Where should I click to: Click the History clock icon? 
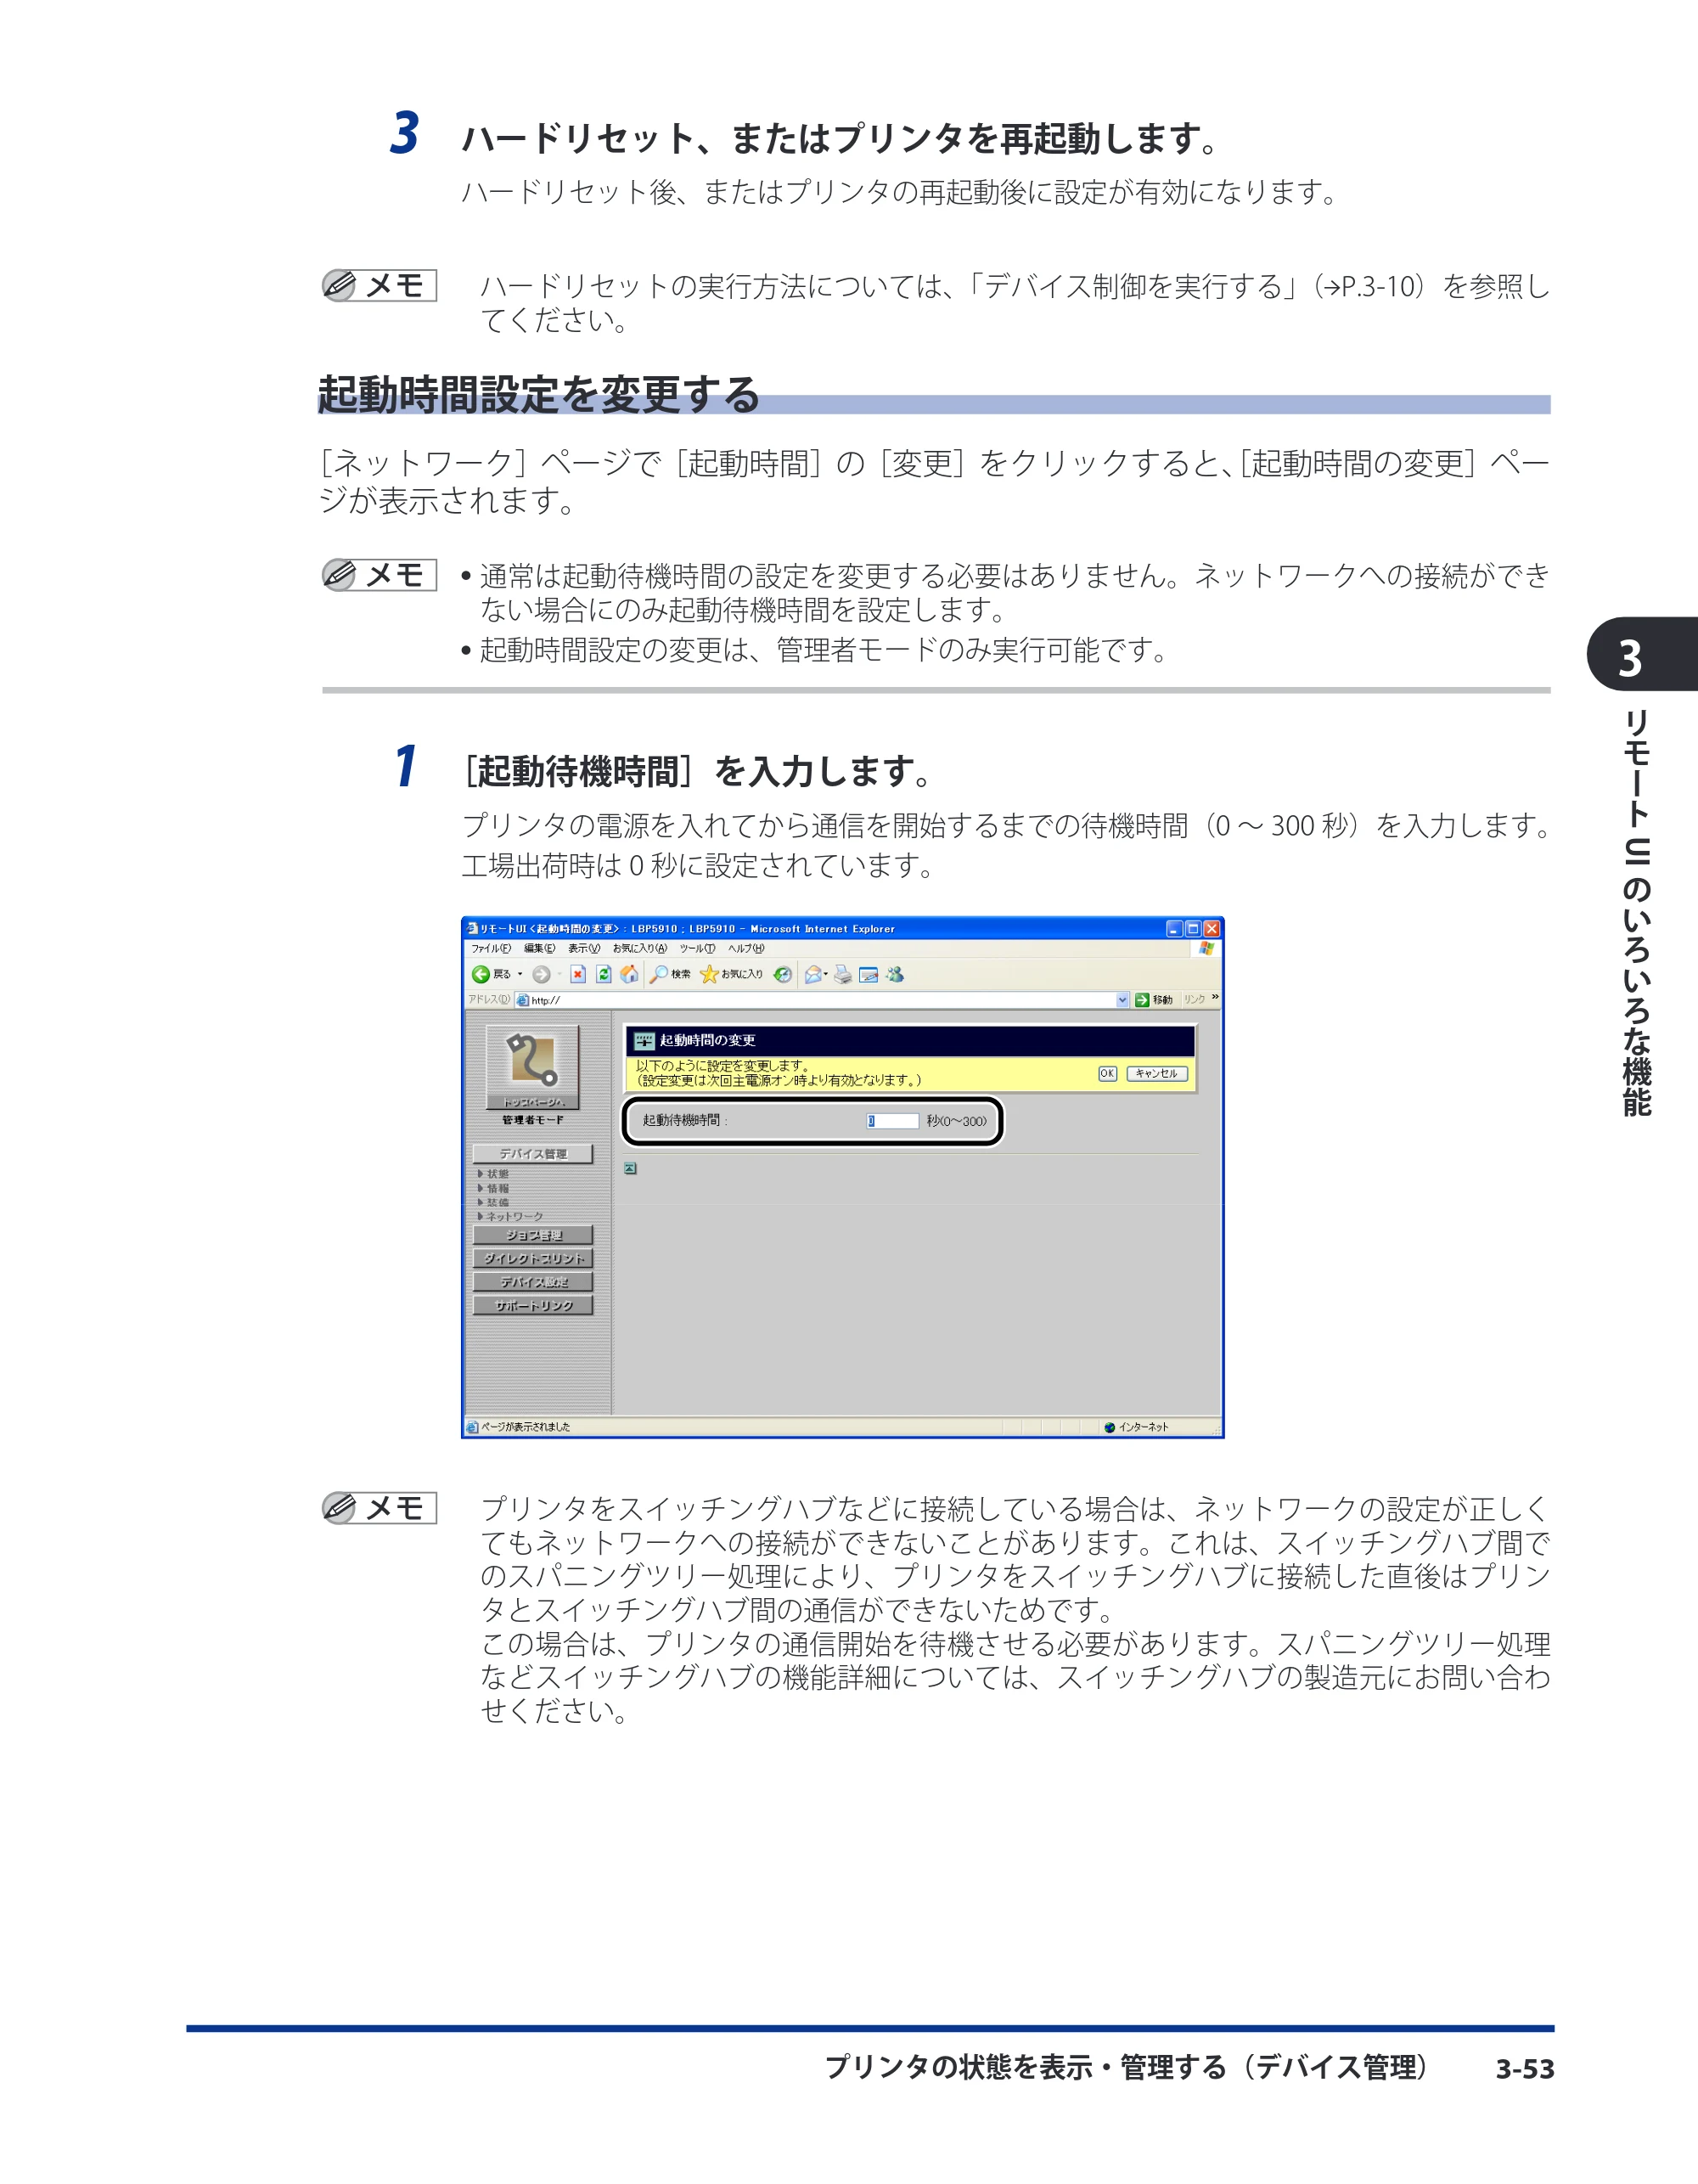783,974
